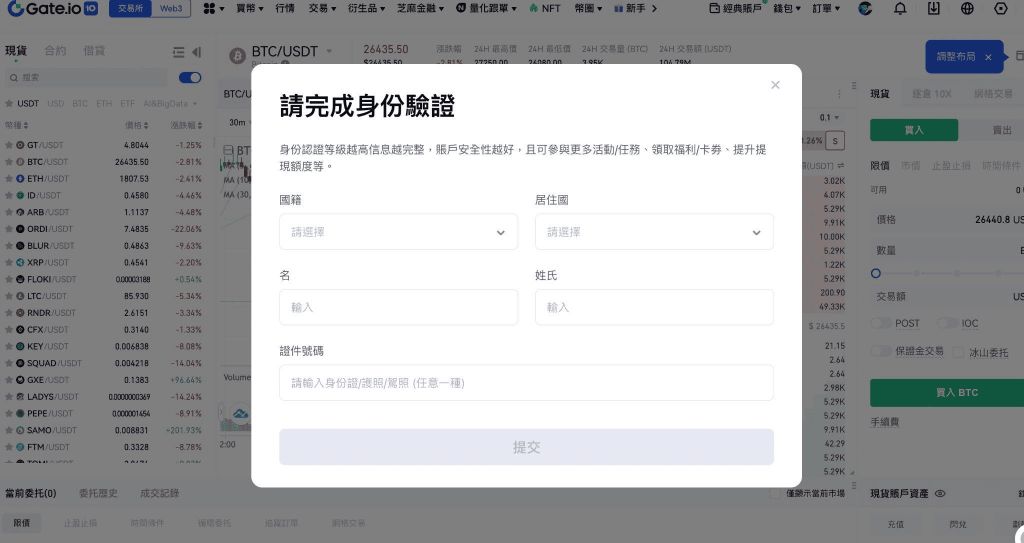Collapse the market list sidebar icon
The height and width of the screenshot is (543, 1024).
click(x=196, y=52)
